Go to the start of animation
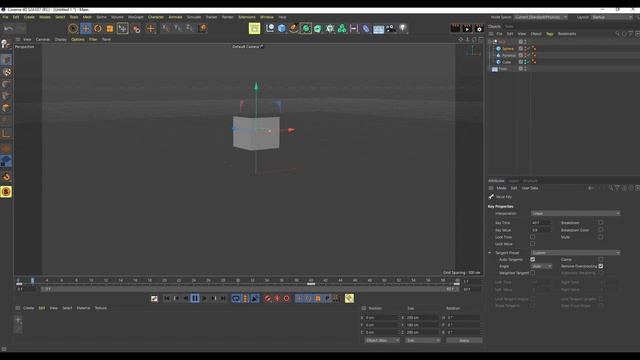This screenshot has height=360, width=640. [167, 298]
